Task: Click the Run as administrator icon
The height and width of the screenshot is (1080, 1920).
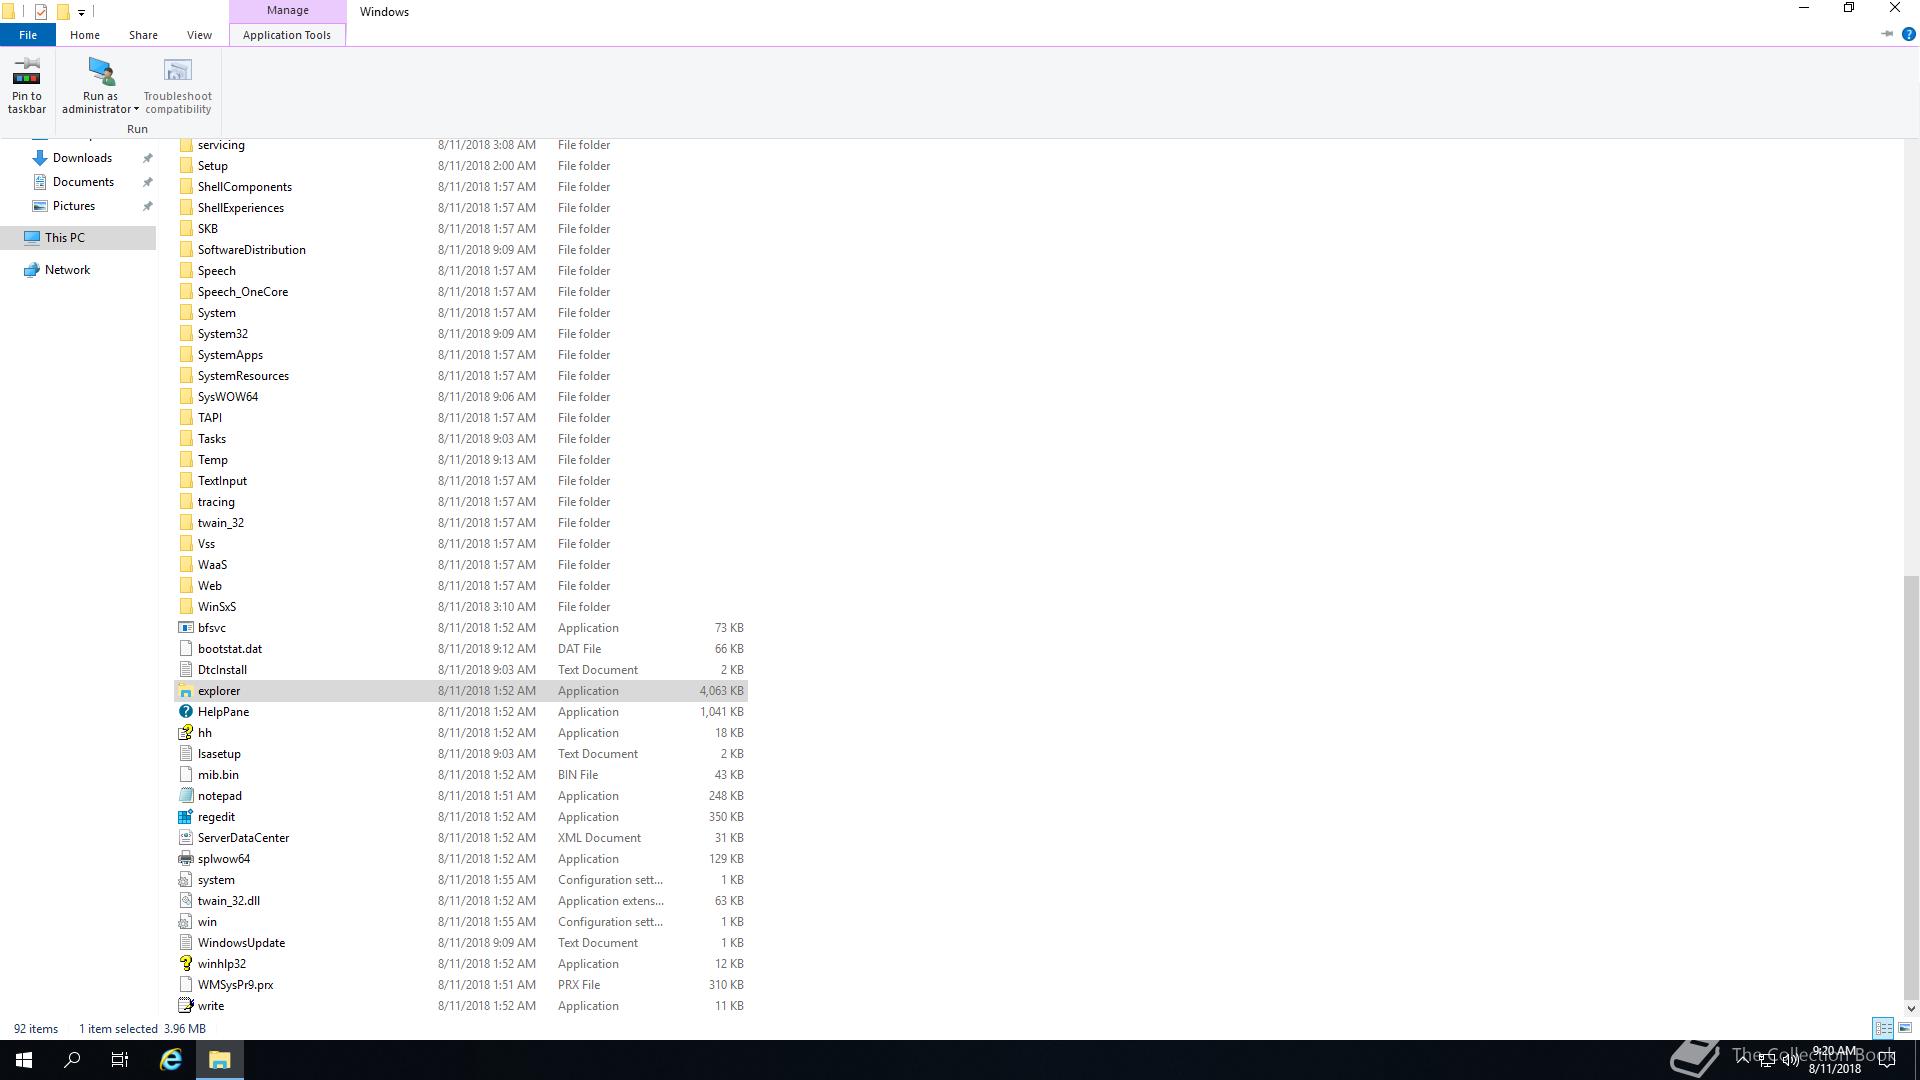Action: tap(100, 72)
